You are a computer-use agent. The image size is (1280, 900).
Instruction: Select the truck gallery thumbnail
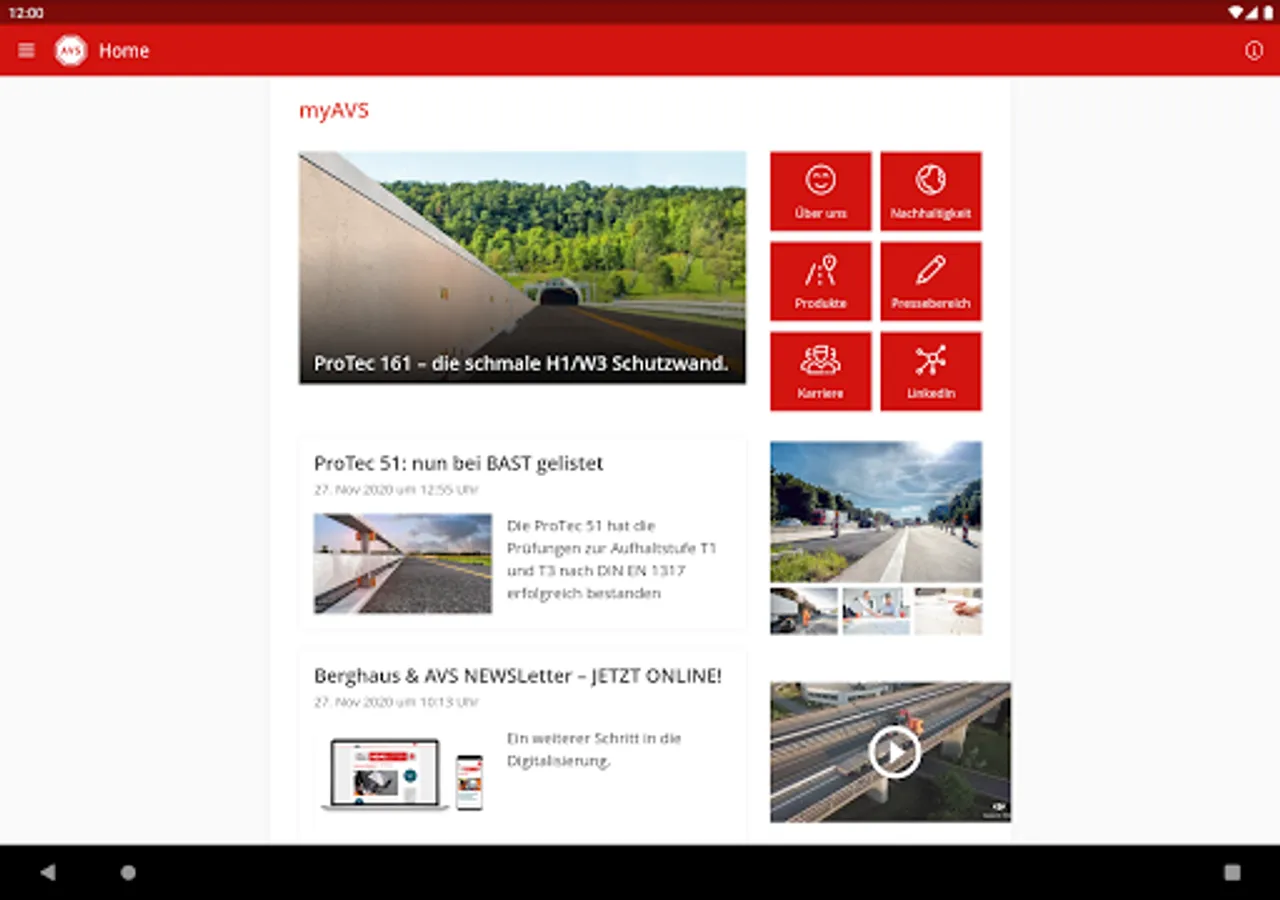(804, 610)
